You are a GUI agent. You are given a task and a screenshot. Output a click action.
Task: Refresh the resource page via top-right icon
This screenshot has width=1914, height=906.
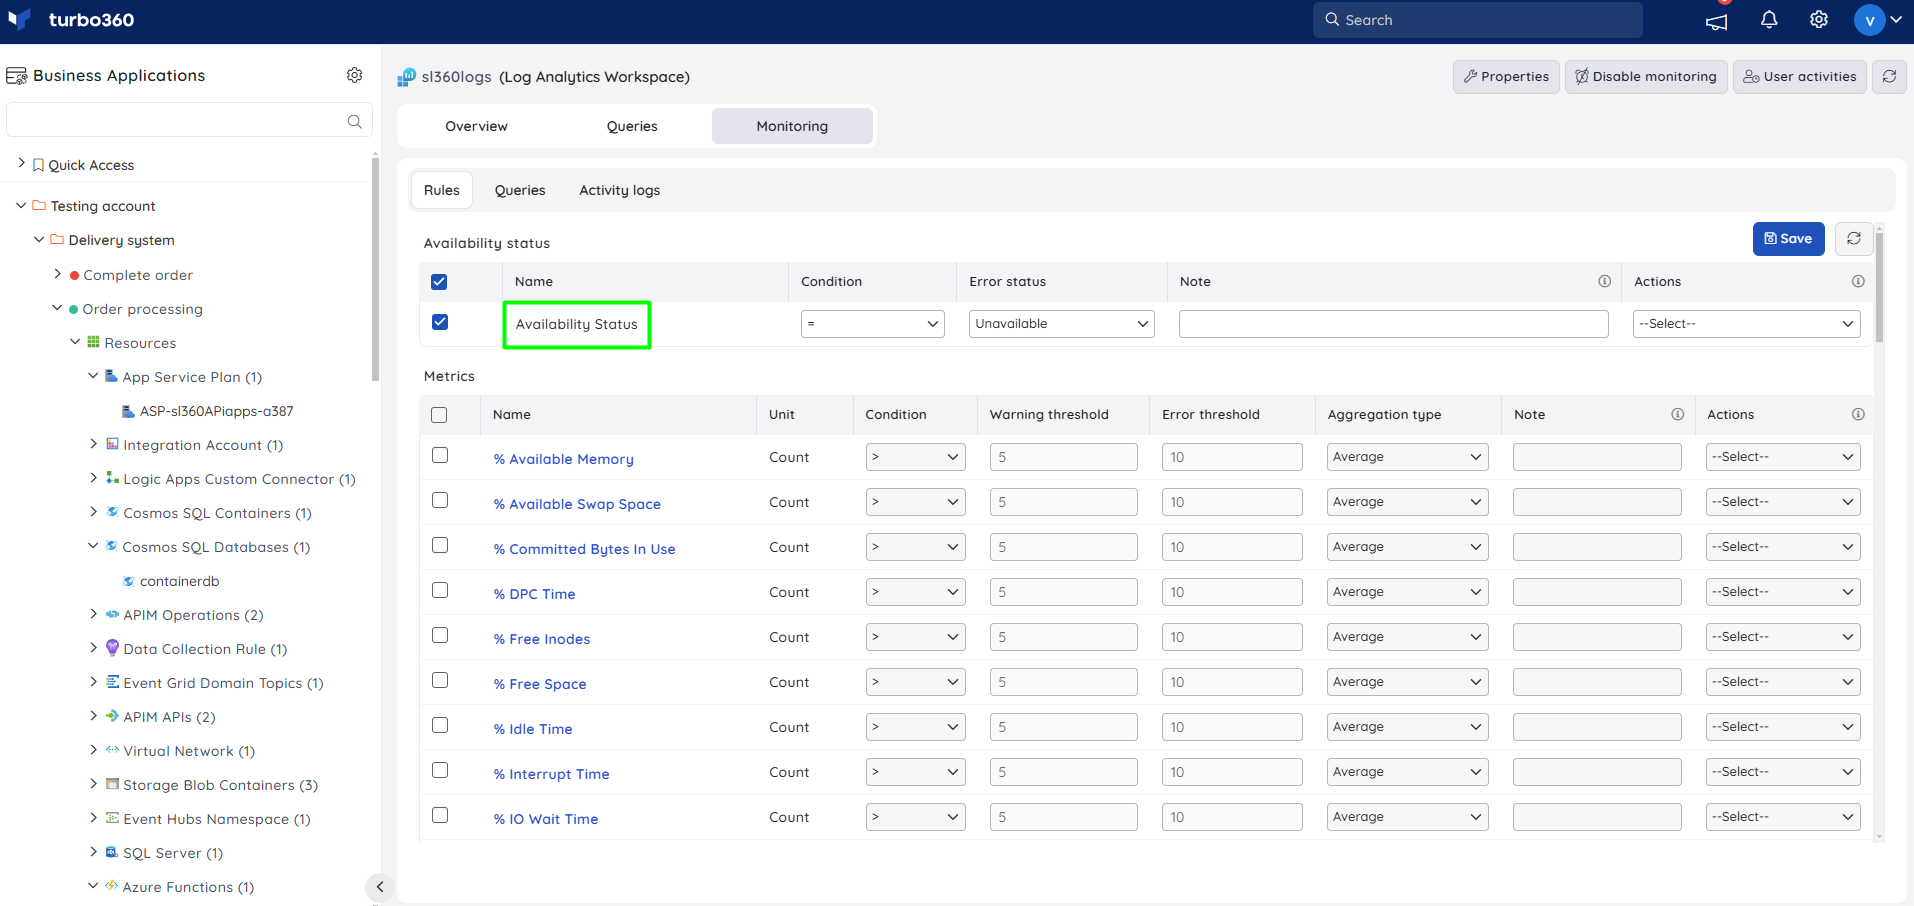tap(1889, 76)
